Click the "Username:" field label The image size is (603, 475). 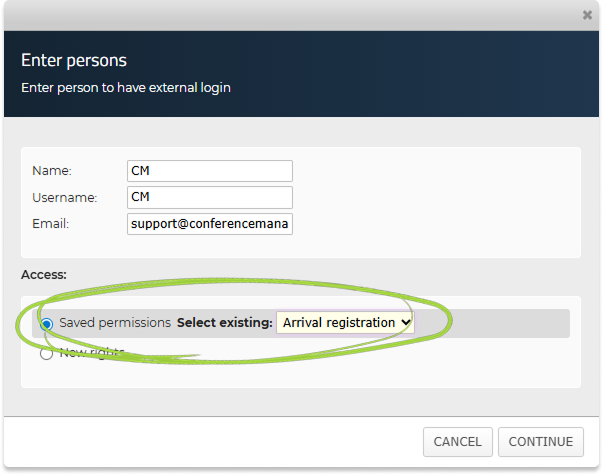64,197
